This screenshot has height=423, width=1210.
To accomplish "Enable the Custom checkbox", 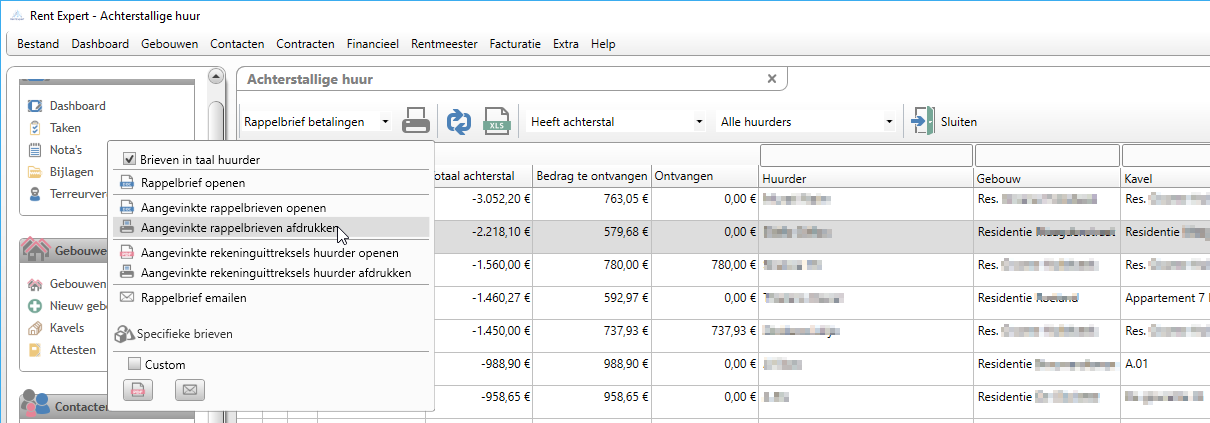I will click(x=135, y=365).
